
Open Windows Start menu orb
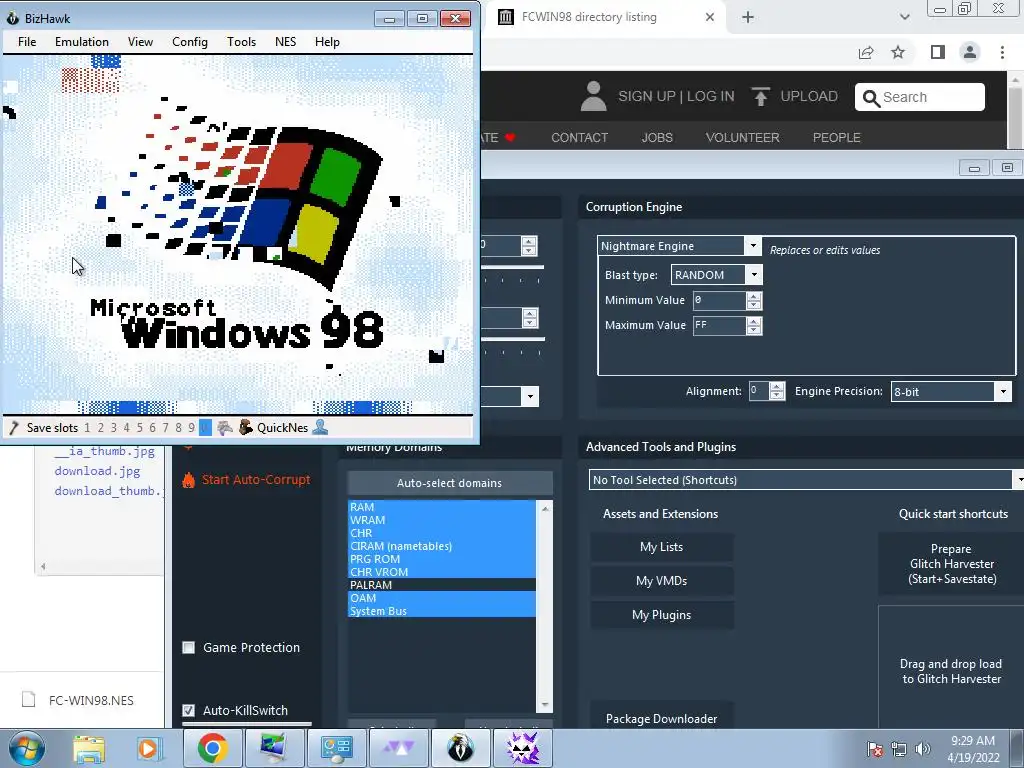(27, 749)
